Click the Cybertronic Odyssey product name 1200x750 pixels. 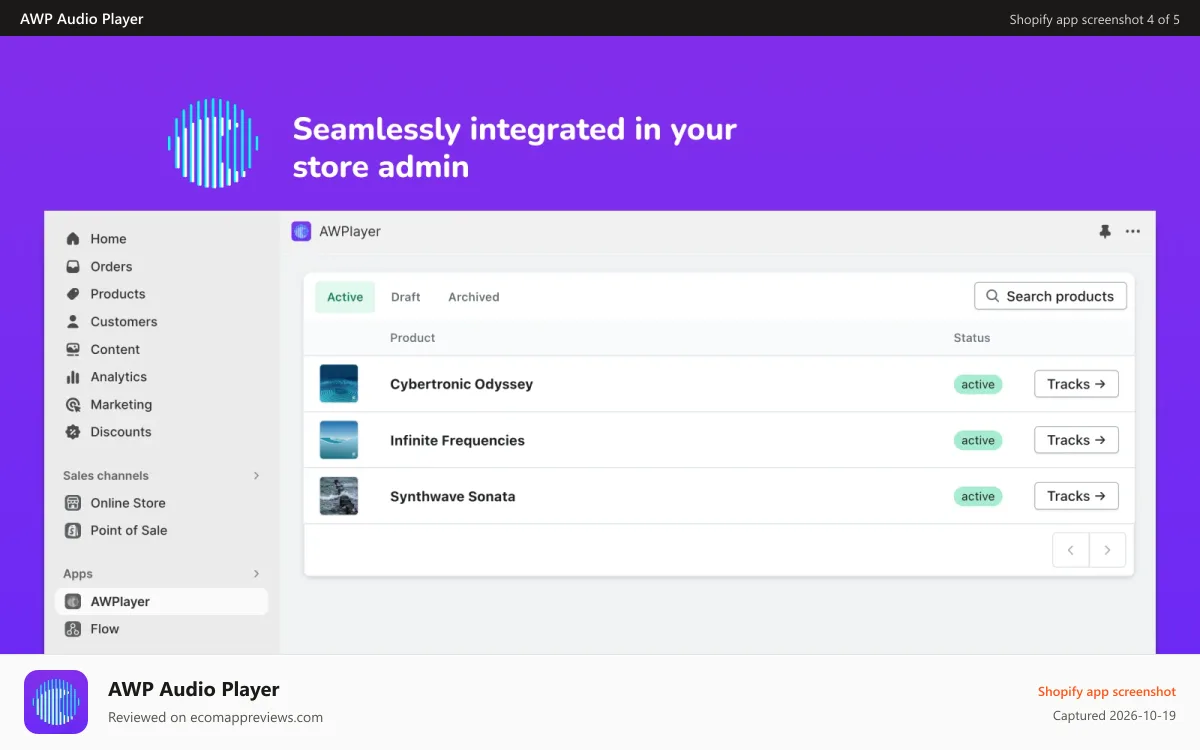click(461, 384)
